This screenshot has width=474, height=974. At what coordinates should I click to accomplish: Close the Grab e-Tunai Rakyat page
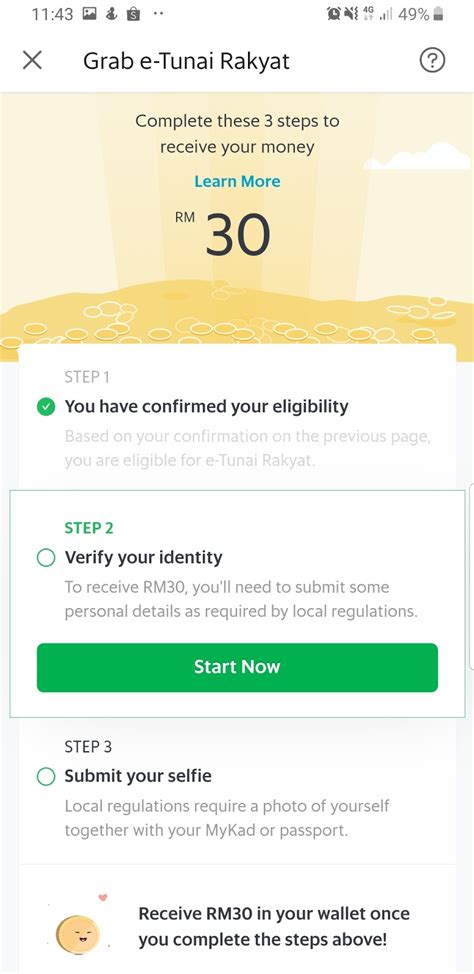[32, 61]
